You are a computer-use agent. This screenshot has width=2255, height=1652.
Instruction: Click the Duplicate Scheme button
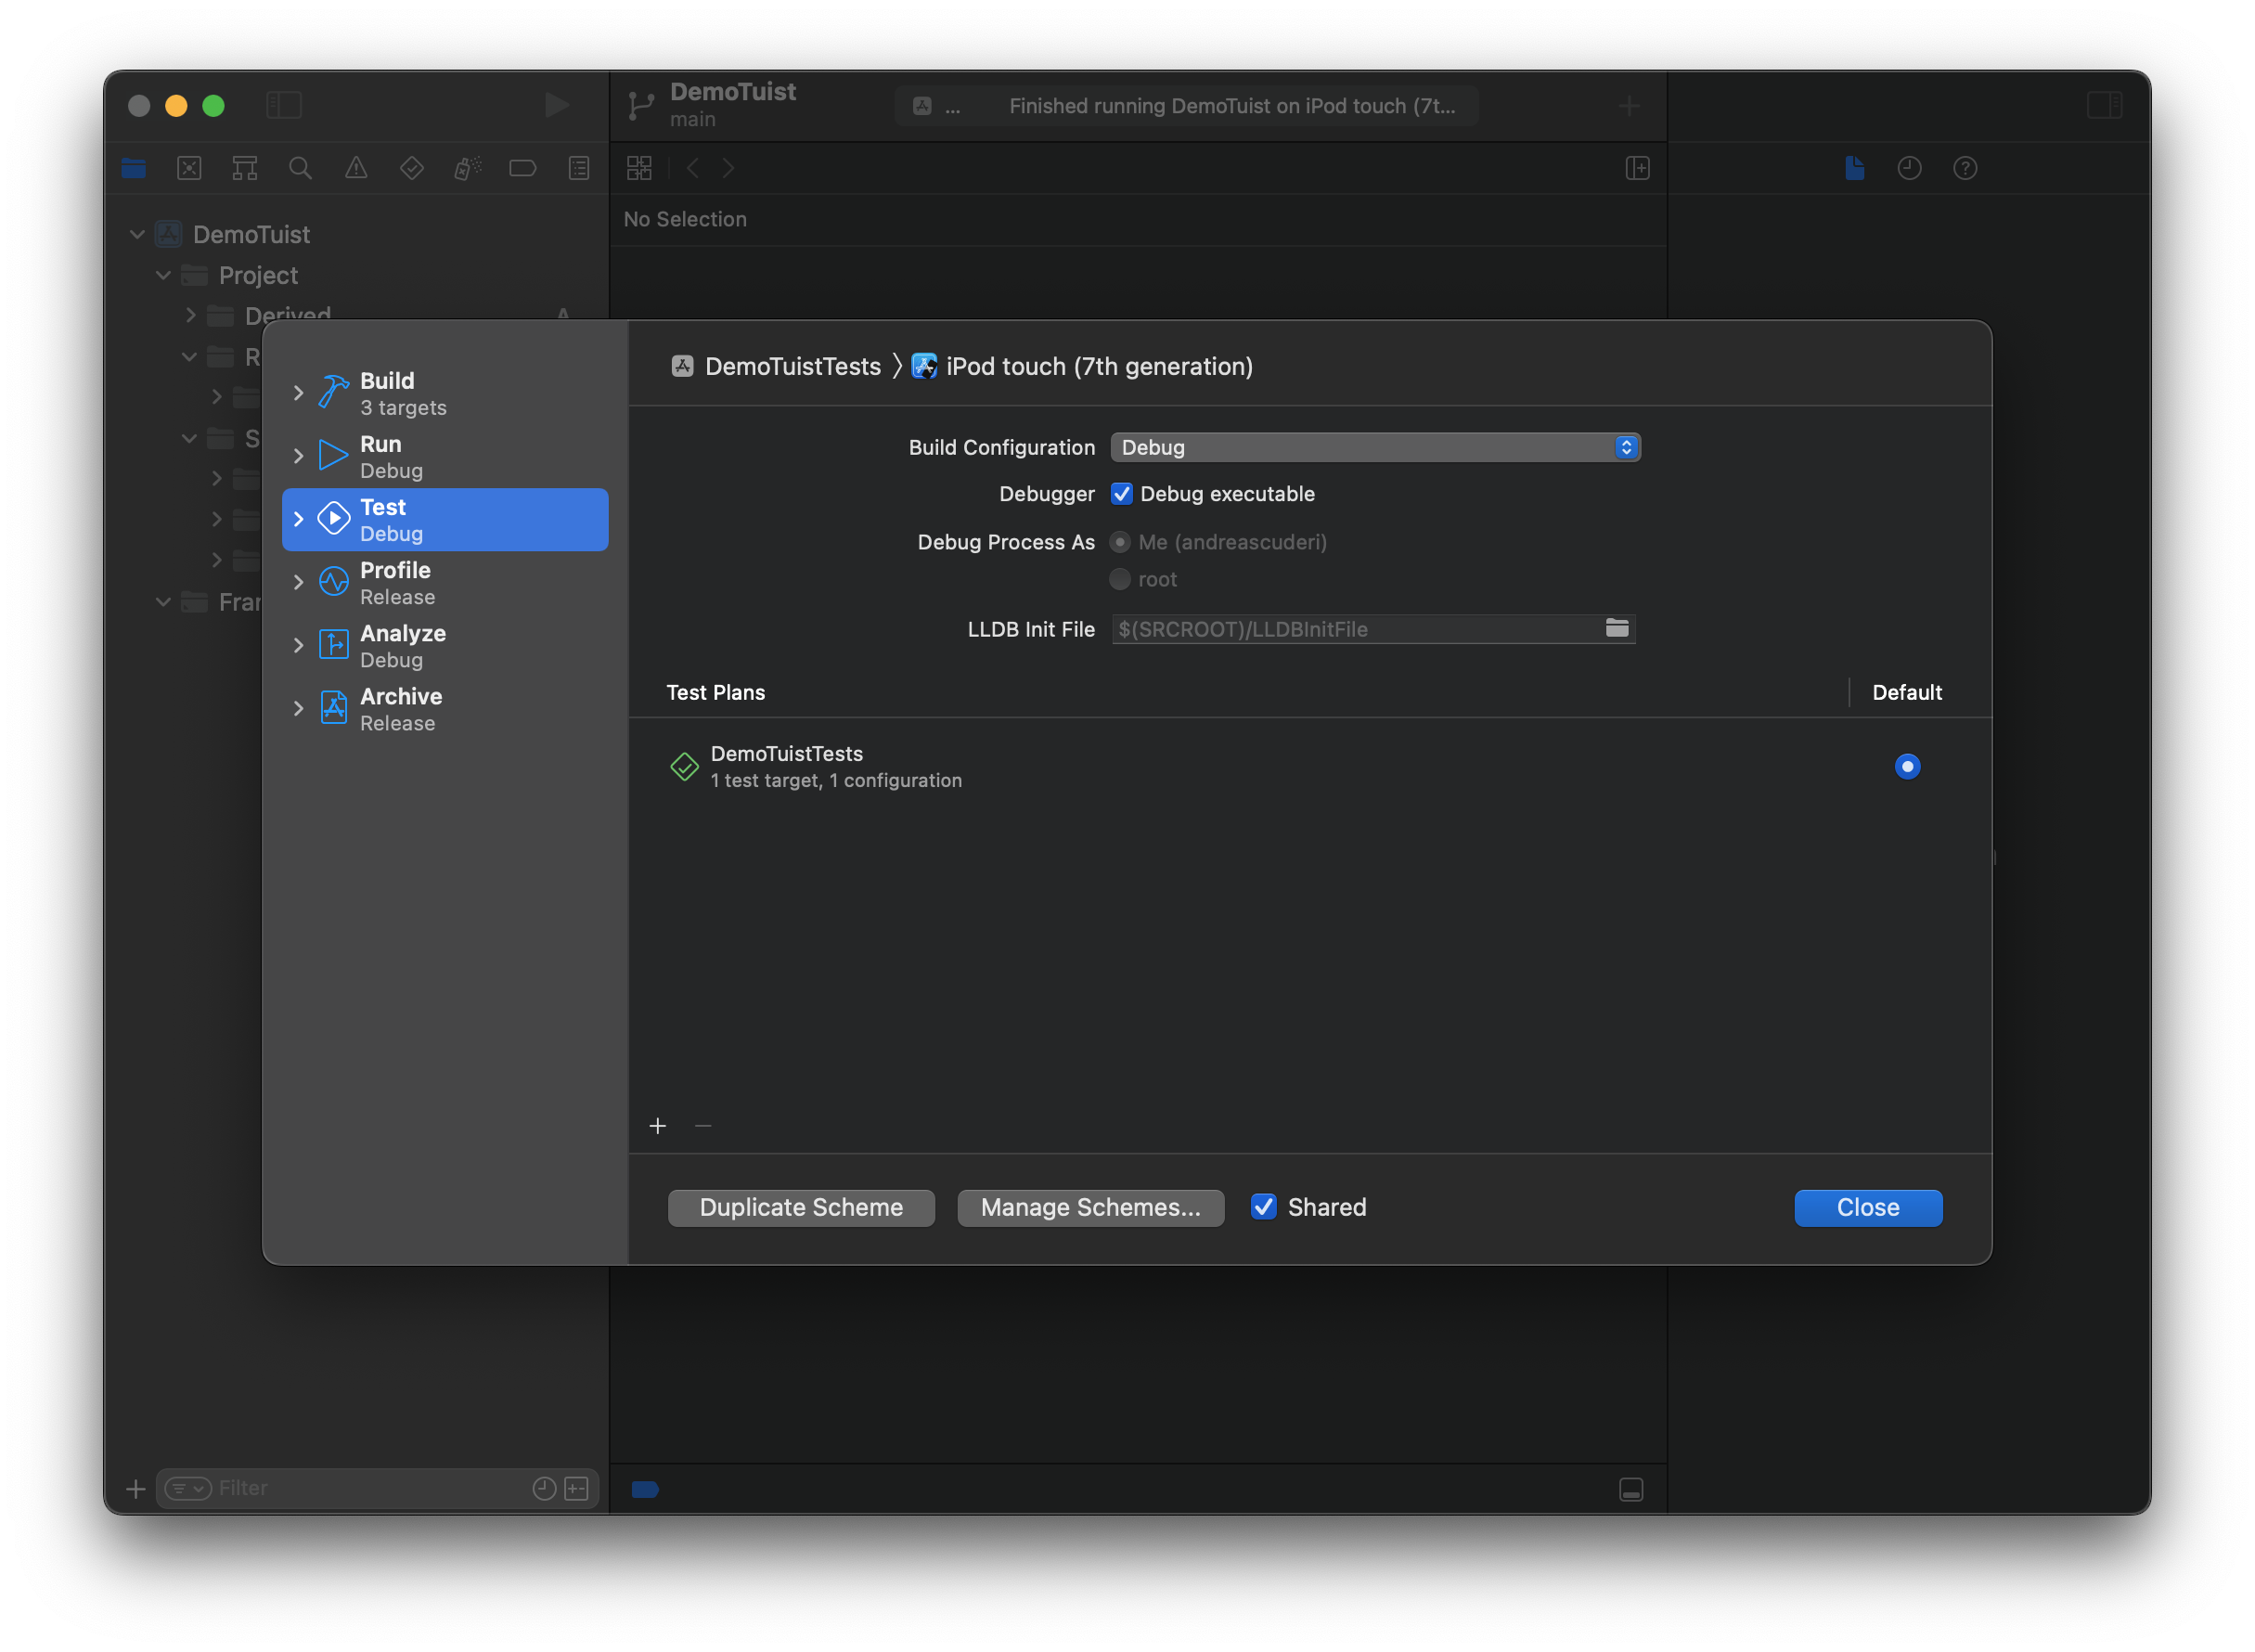tap(801, 1207)
